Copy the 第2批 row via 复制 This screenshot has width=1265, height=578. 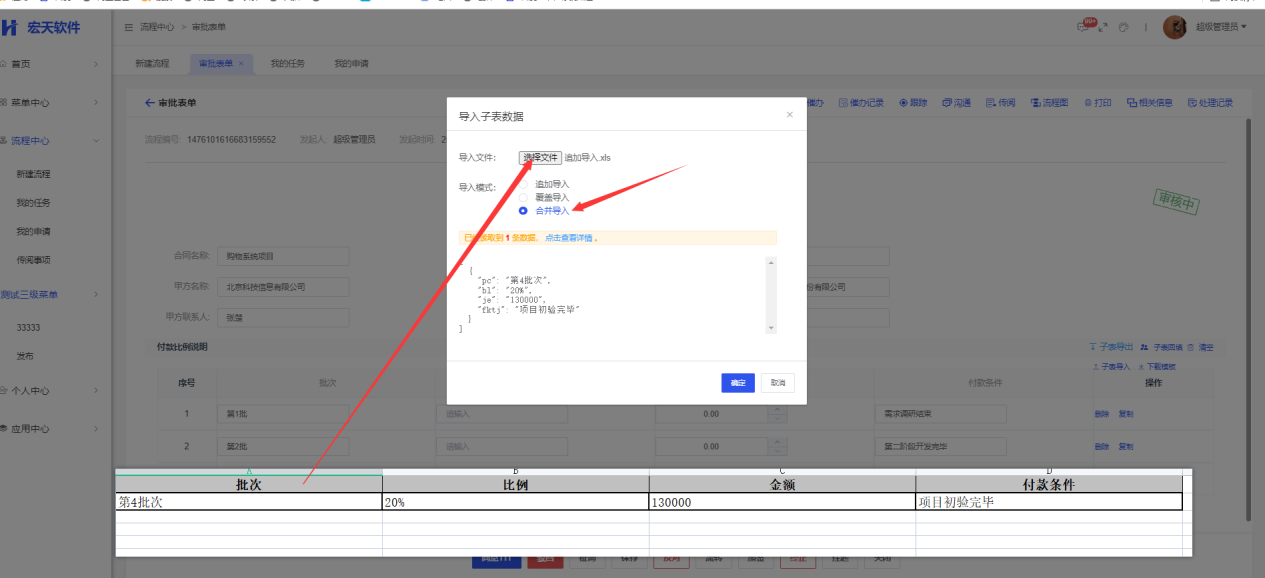pyautogui.click(x=1126, y=446)
